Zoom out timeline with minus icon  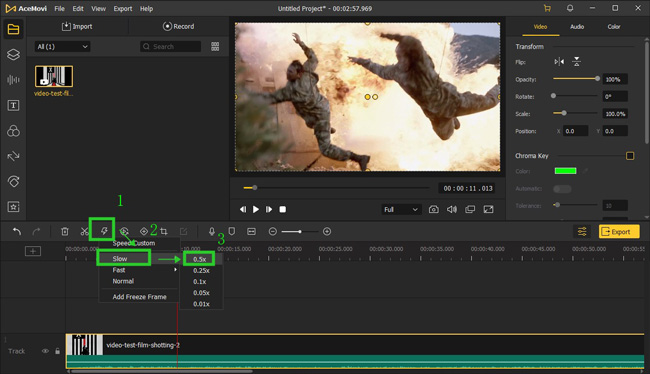click(x=272, y=231)
